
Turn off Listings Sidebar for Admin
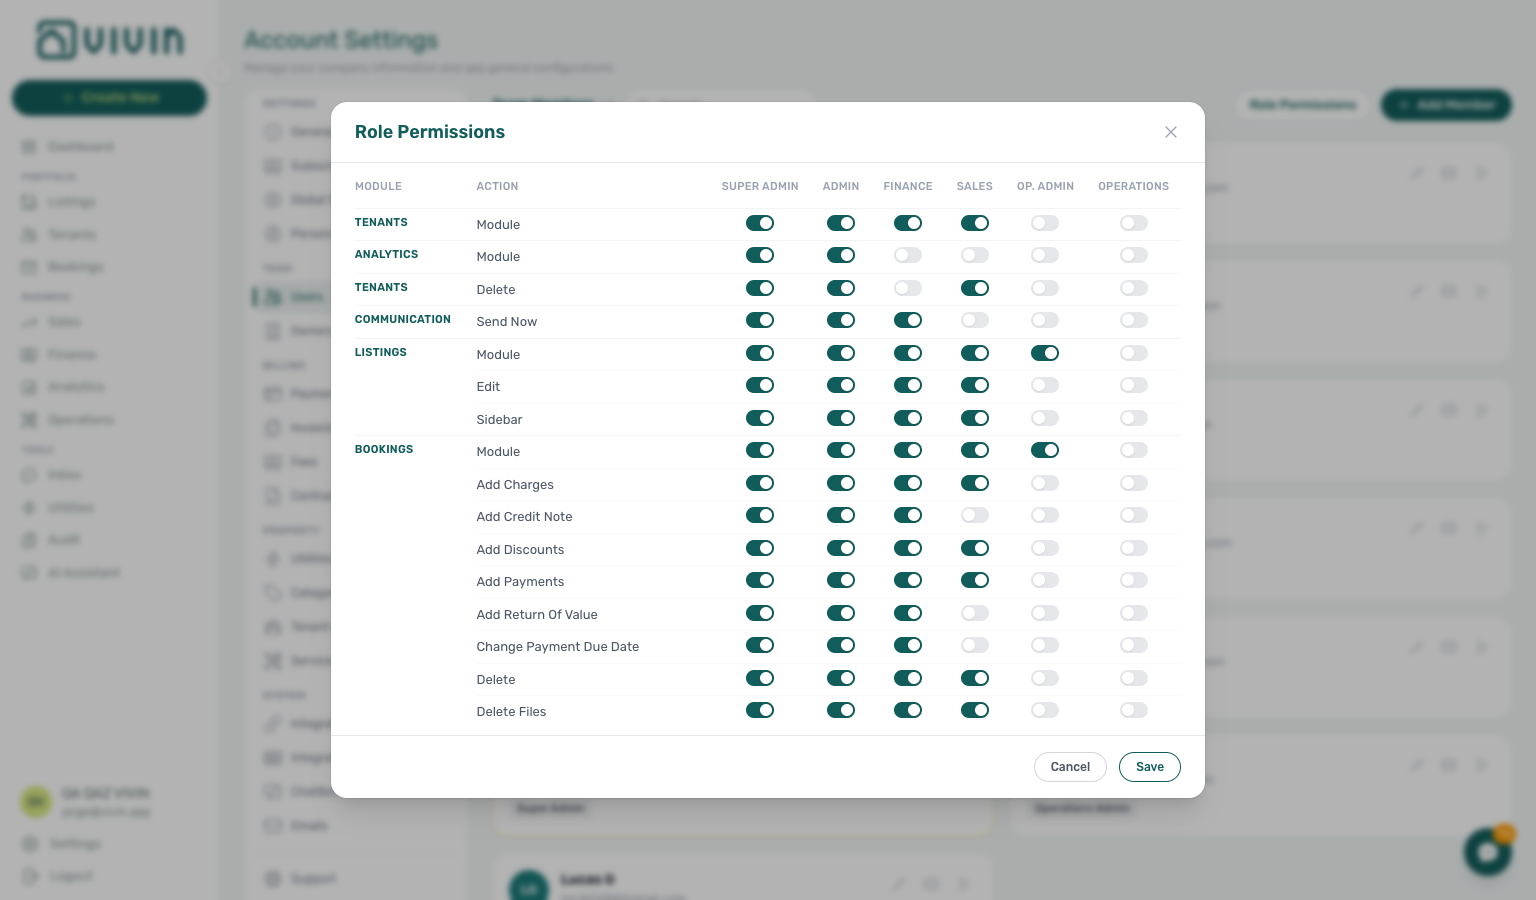click(841, 418)
